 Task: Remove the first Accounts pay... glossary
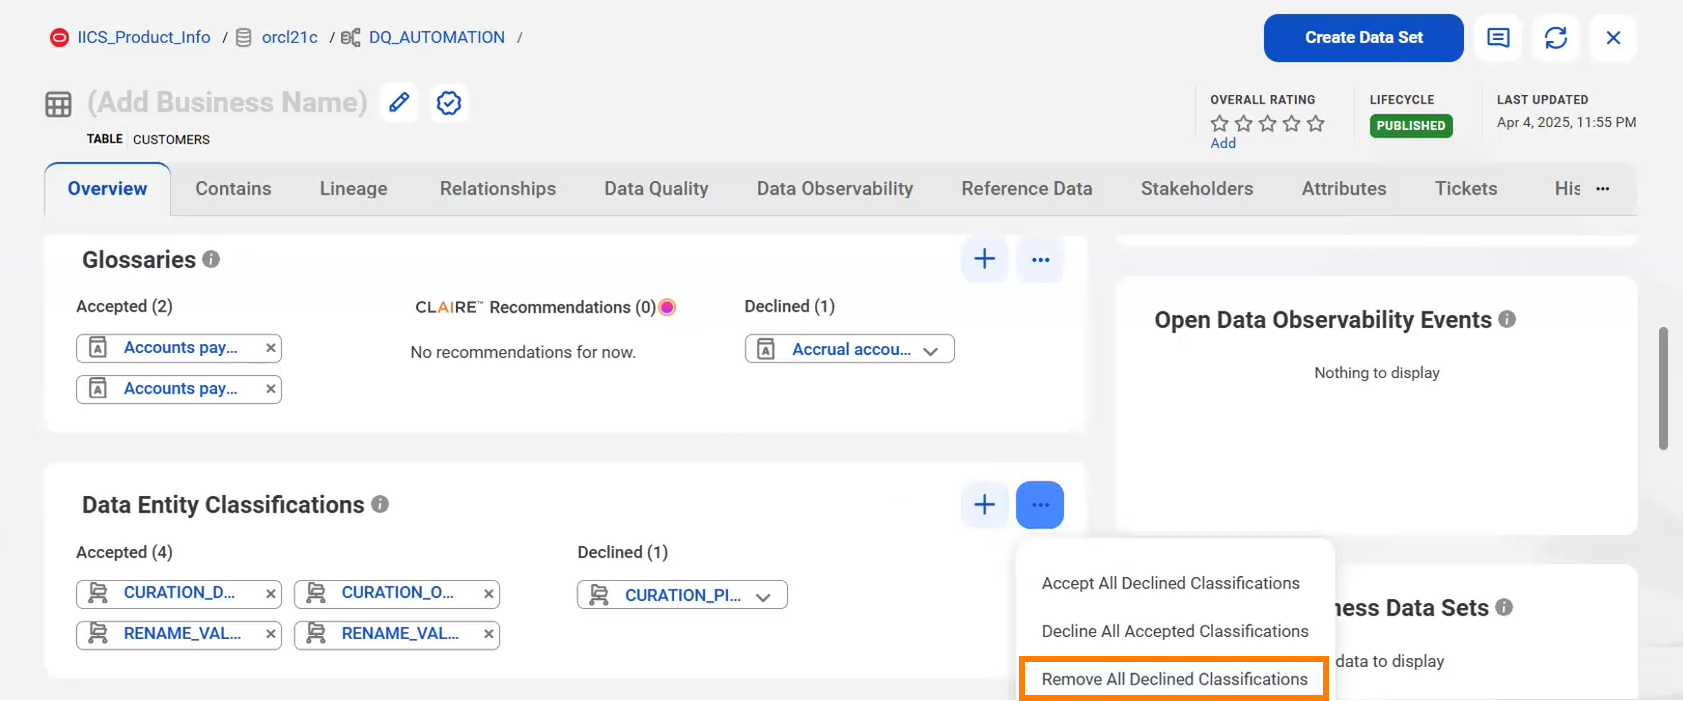tap(270, 348)
